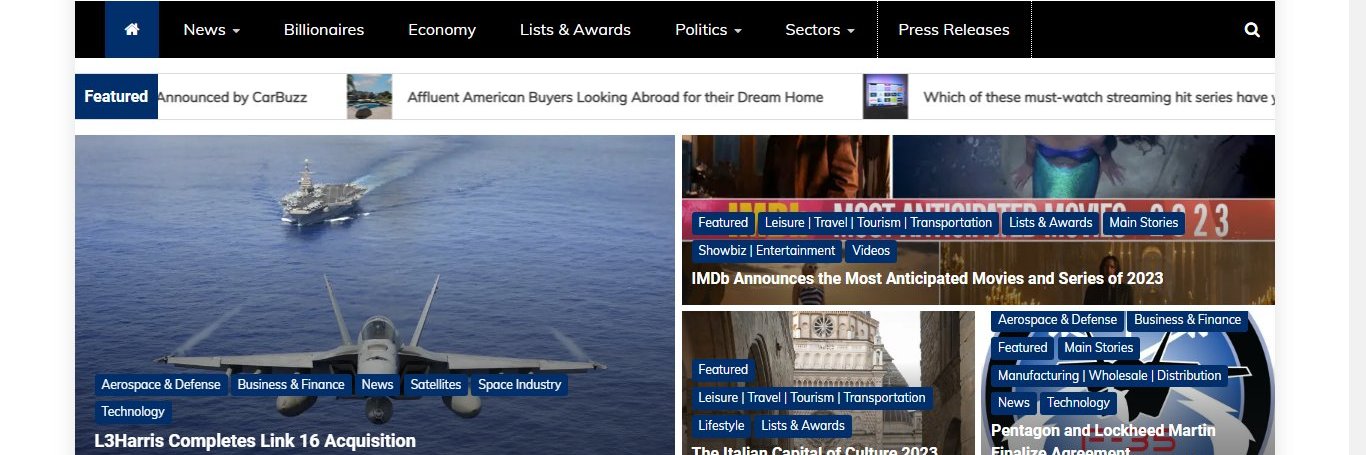The width and height of the screenshot is (1366, 455).
Task: Select Featured tag on IMDb article
Action: pyautogui.click(x=723, y=223)
